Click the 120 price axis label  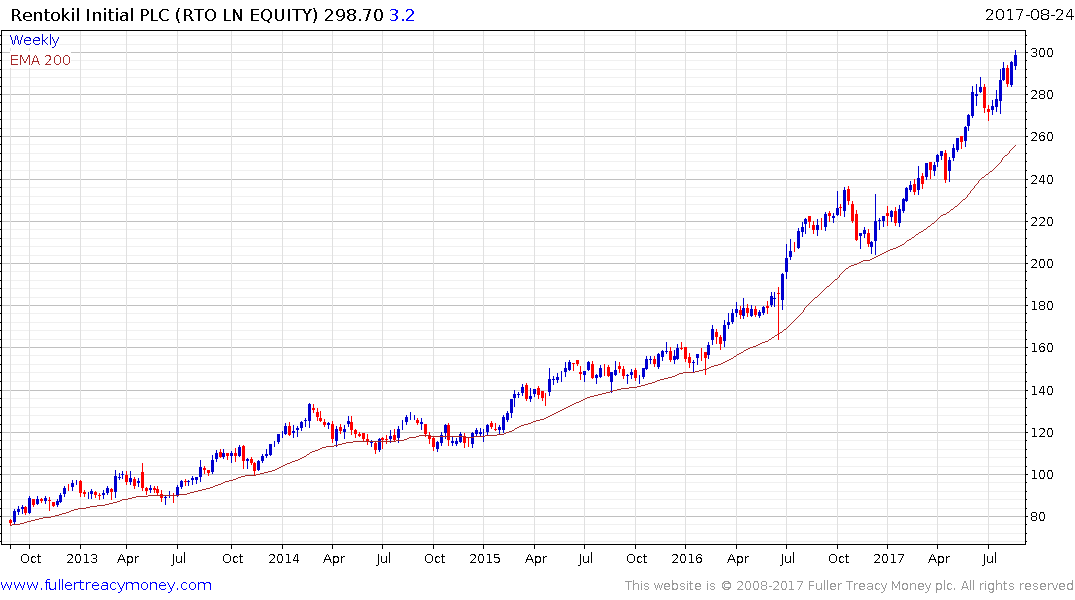pyautogui.click(x=1041, y=433)
